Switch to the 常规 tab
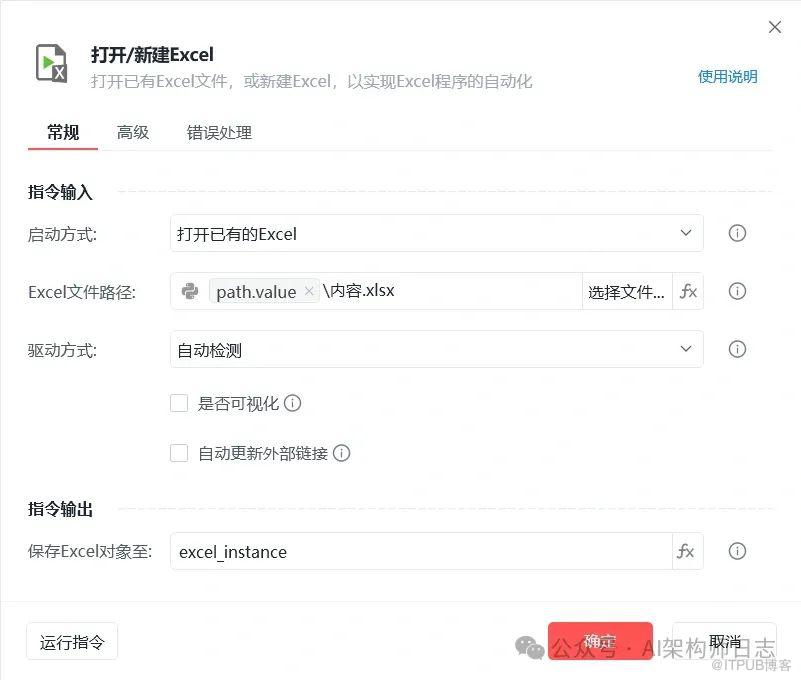This screenshot has width=801, height=680. click(x=63, y=132)
